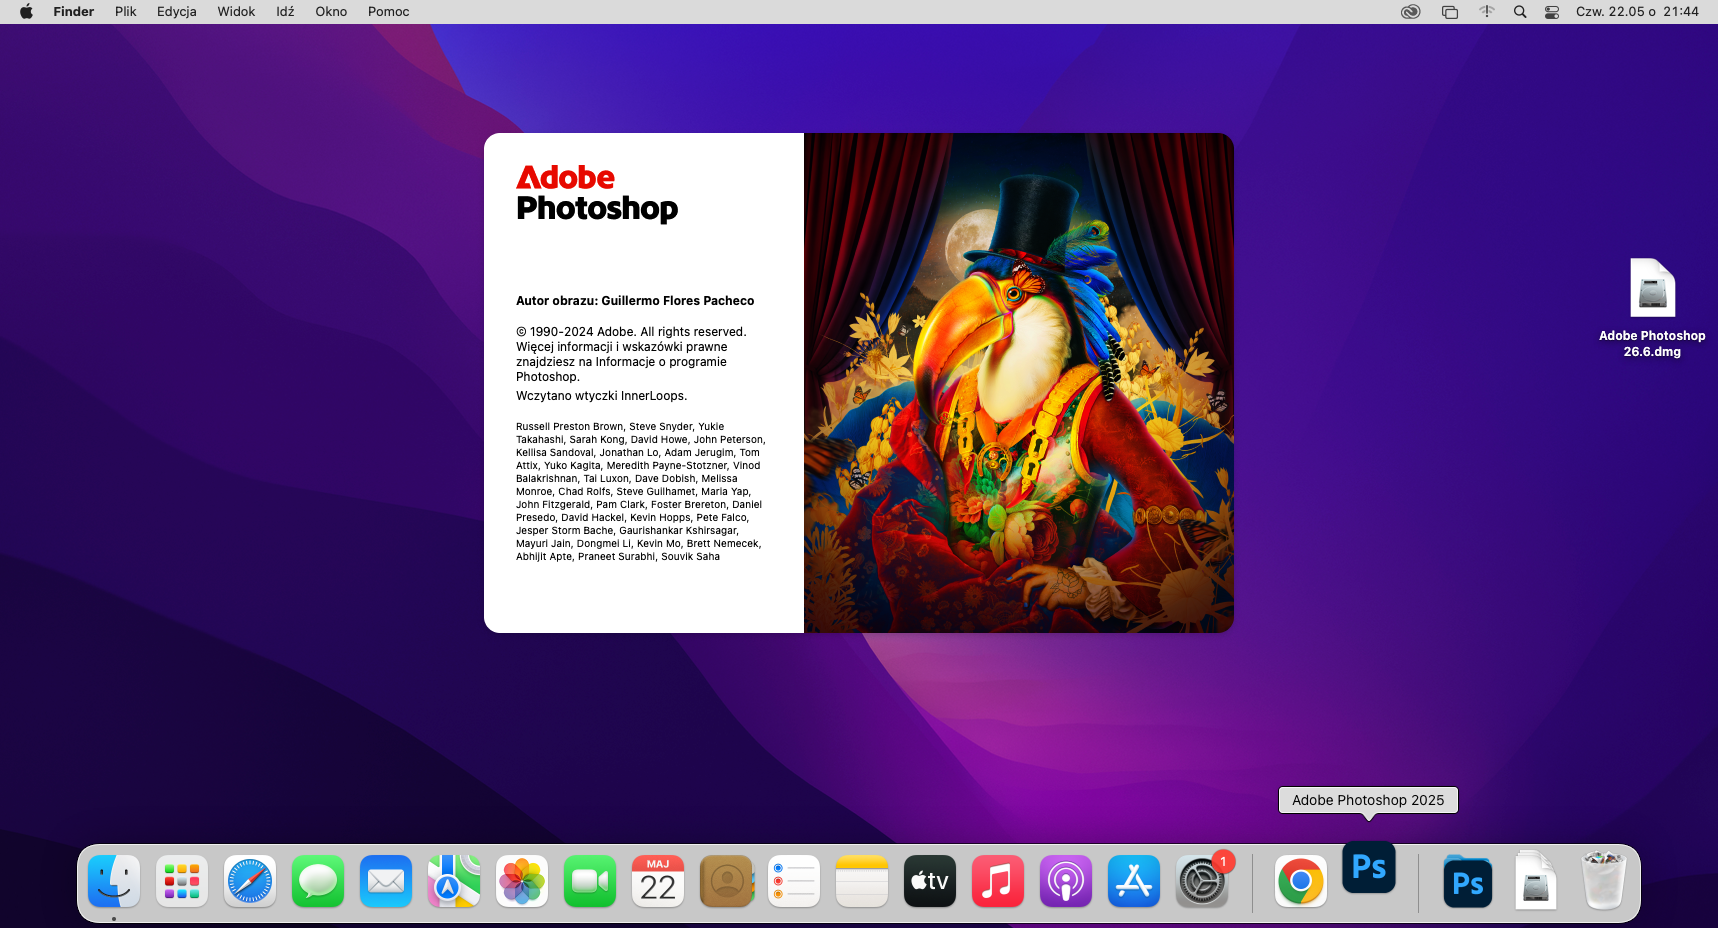Open Control Center in menu bar
This screenshot has width=1718, height=928.
point(1552,12)
